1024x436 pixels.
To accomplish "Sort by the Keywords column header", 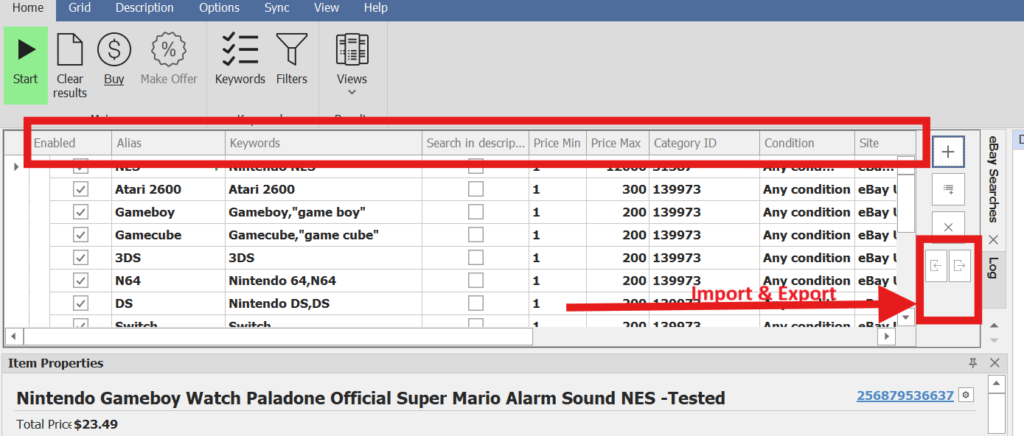I will coord(323,143).
